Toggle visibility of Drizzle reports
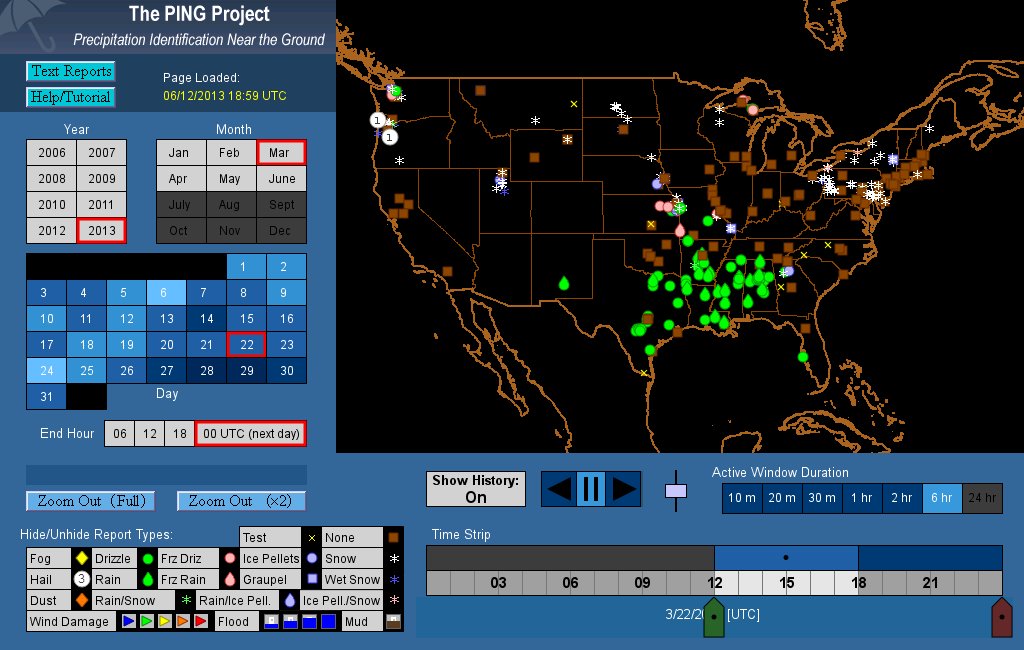This screenshot has width=1024, height=650. (x=112, y=558)
